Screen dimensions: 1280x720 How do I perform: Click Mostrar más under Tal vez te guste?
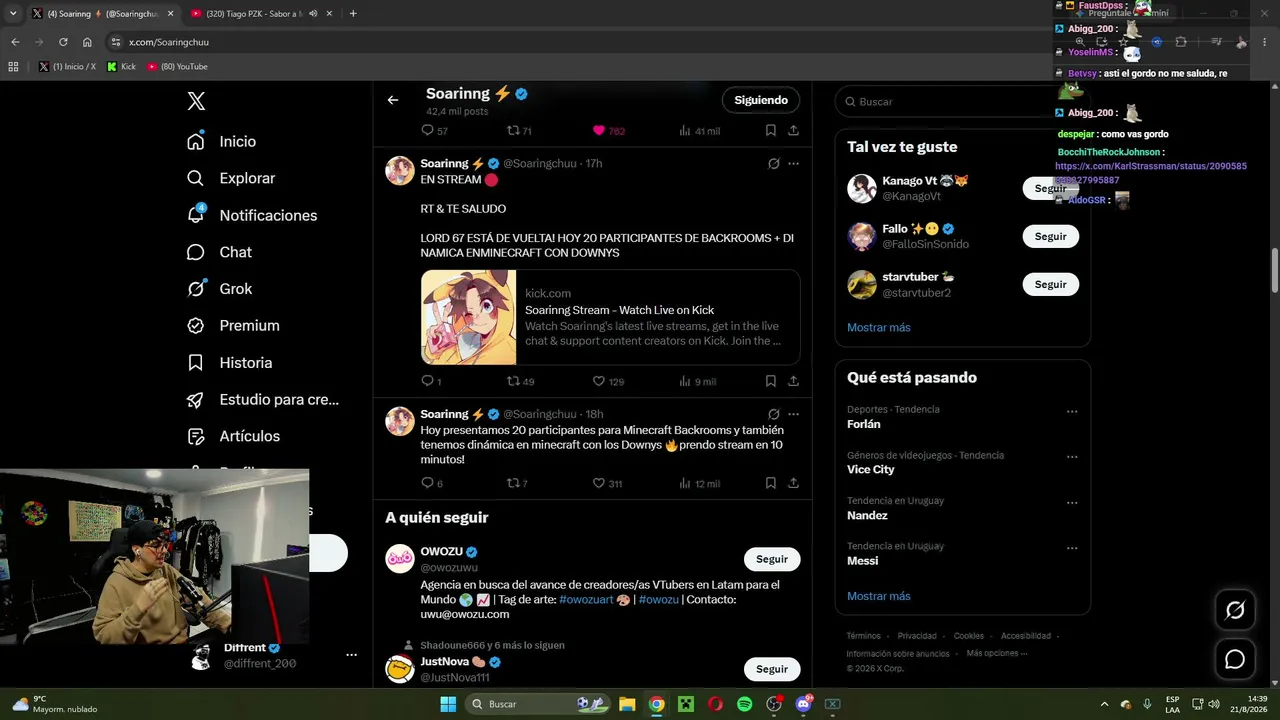[878, 328]
